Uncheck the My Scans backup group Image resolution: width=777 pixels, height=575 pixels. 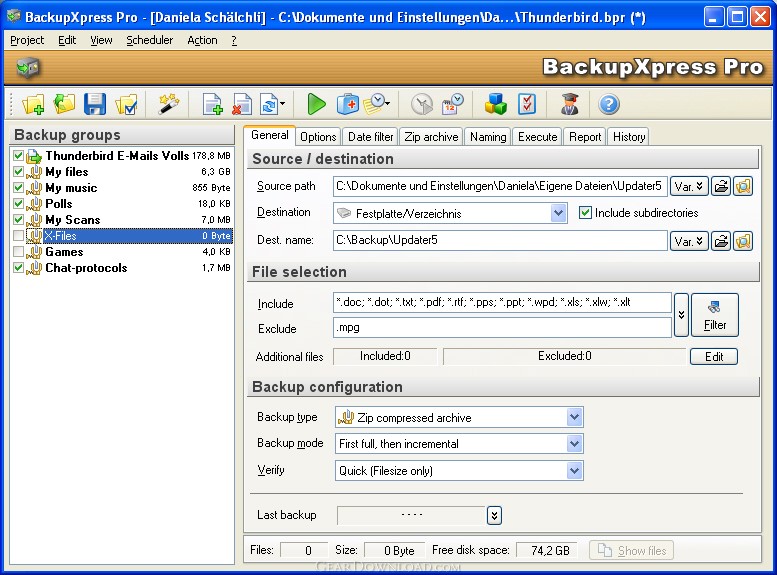[x=19, y=220]
